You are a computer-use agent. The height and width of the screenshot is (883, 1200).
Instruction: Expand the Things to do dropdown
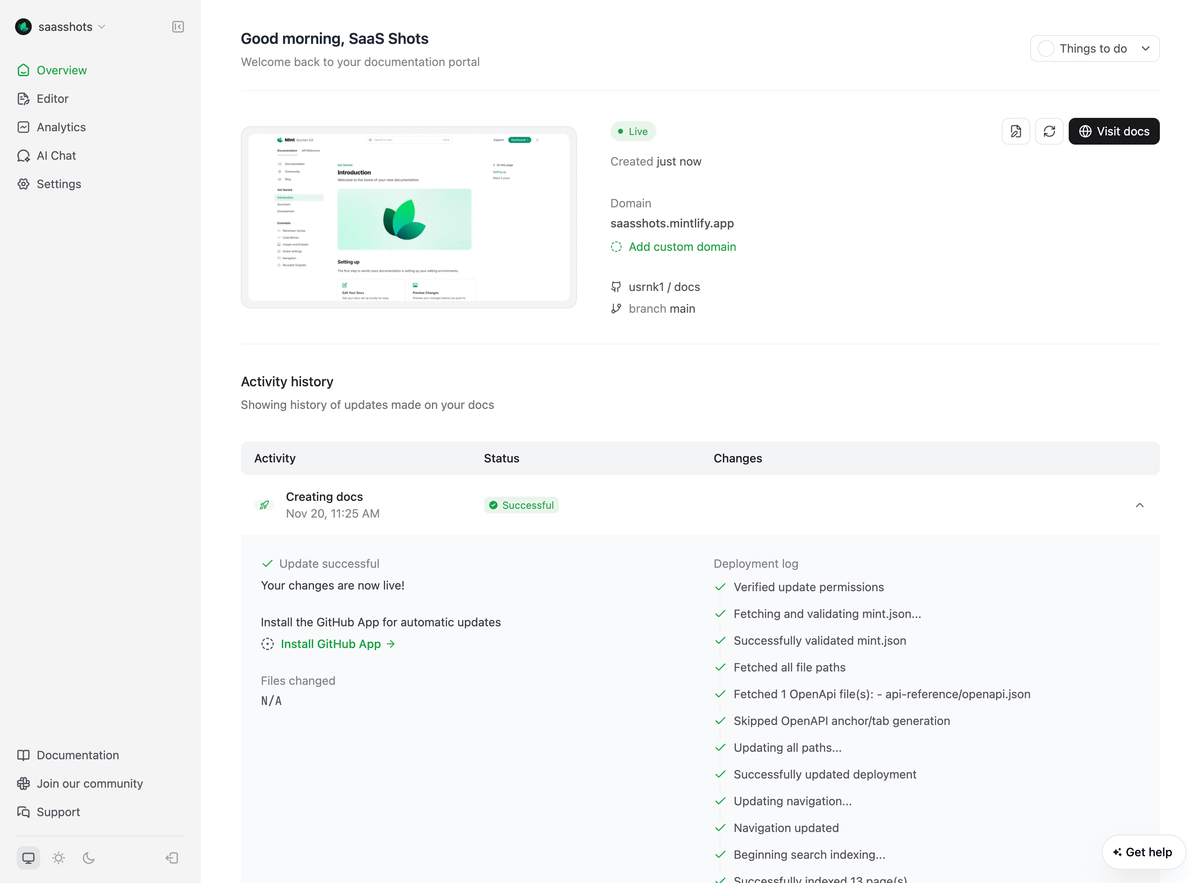(x=1095, y=48)
